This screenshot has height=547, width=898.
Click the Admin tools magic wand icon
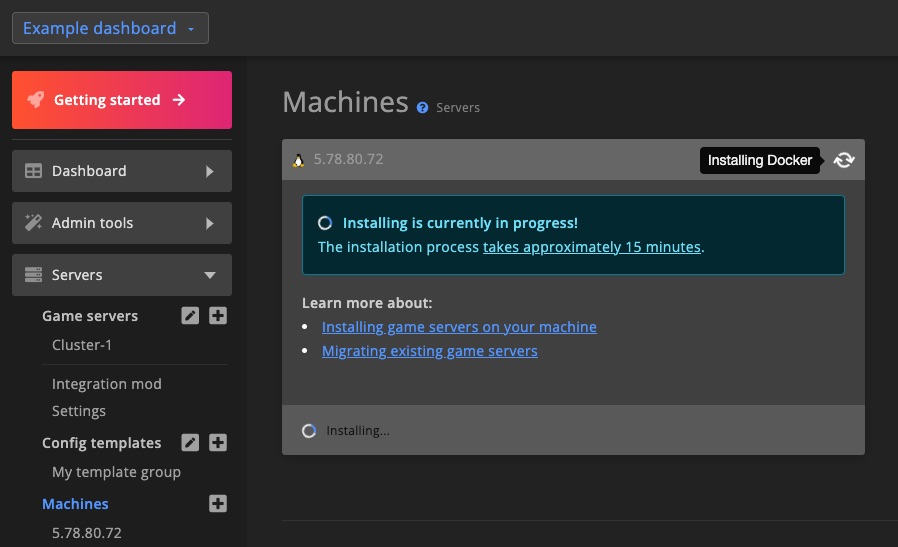click(33, 222)
